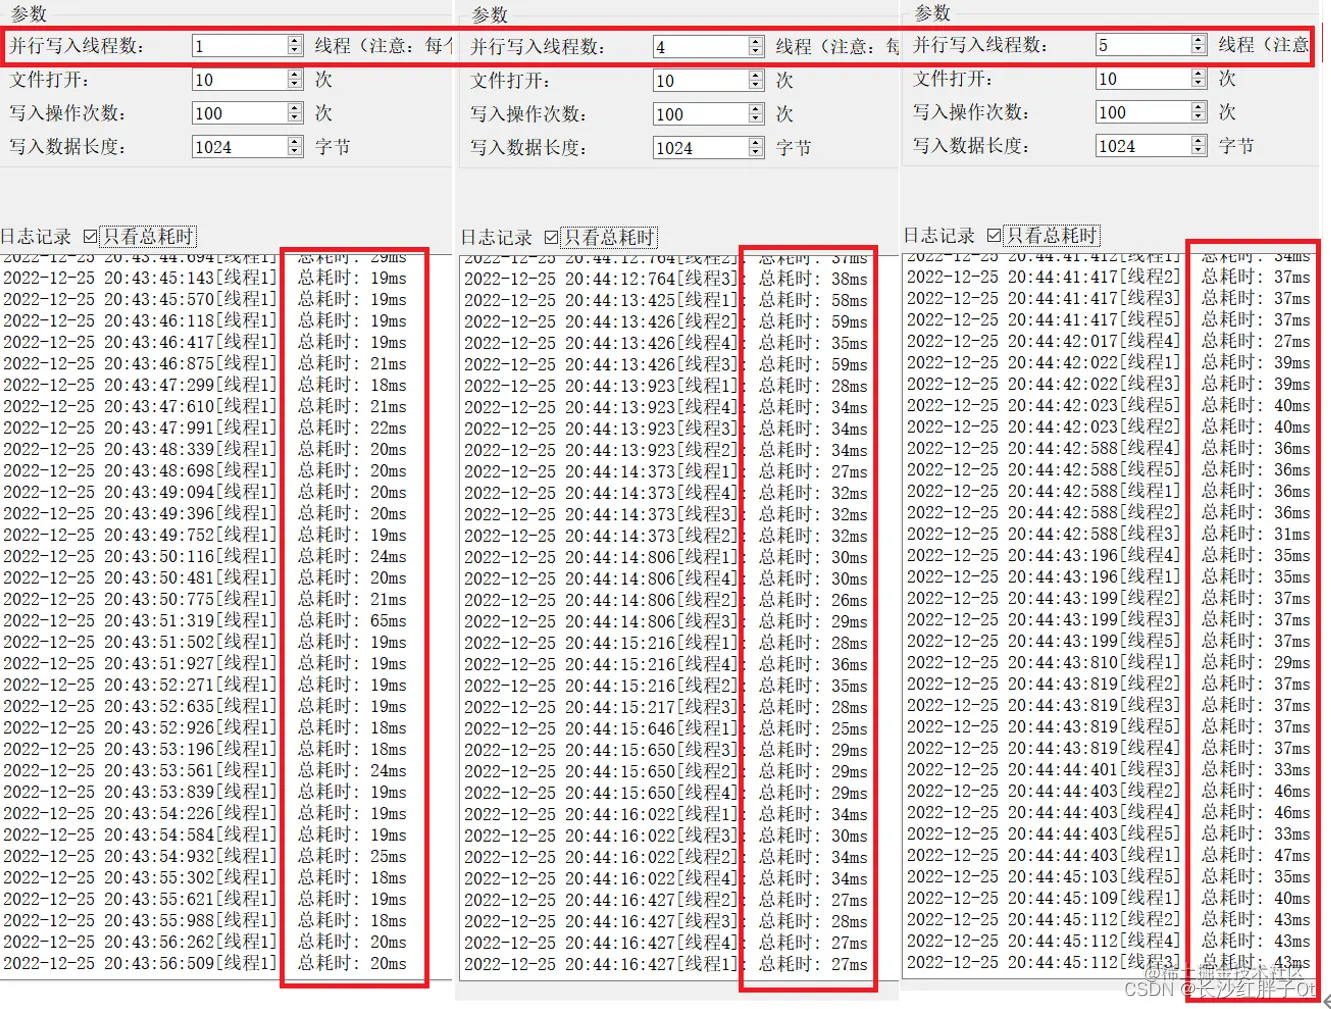Image resolution: width=1331 pixels, height=1009 pixels.
Task: Decrease 并行写入线程数 showing value 1
Action: click(x=294, y=50)
